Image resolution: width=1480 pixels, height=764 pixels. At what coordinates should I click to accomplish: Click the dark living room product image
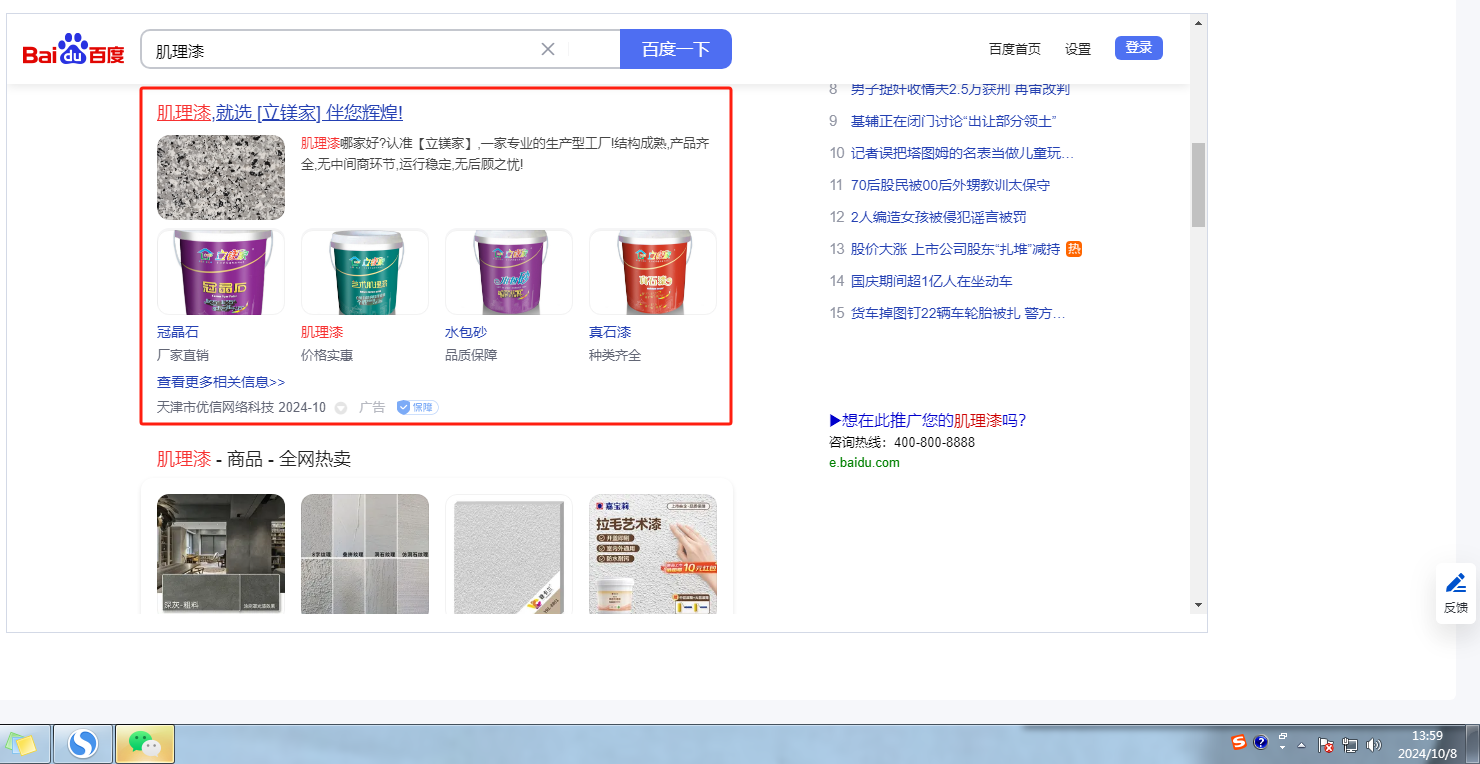tap(221, 554)
